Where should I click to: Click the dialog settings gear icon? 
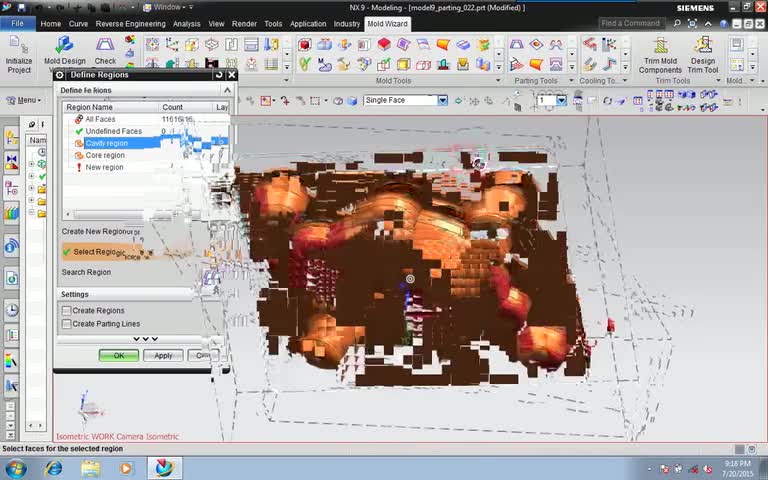point(60,75)
